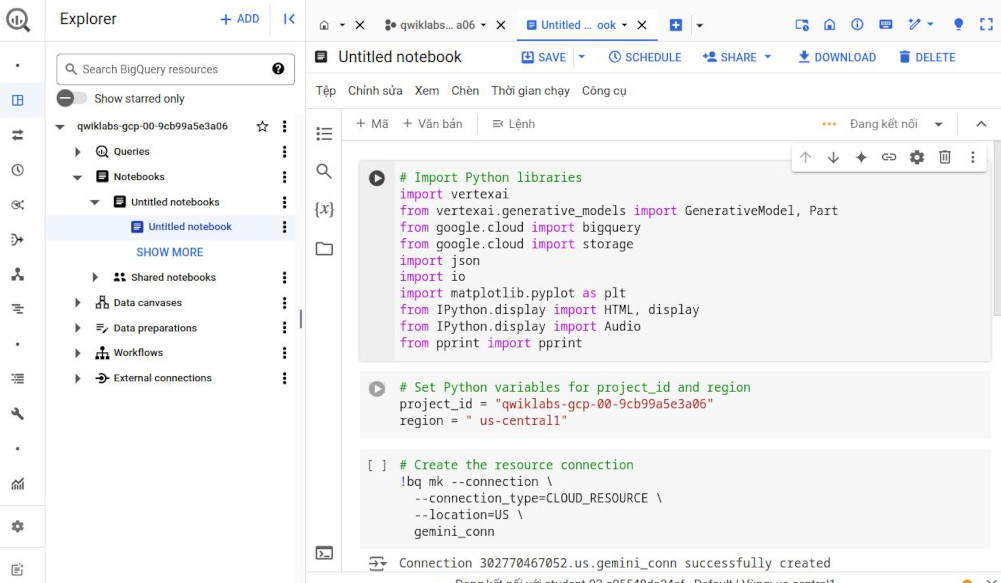Copy link to cell icon
This screenshot has height=583, width=1001.
click(x=889, y=157)
